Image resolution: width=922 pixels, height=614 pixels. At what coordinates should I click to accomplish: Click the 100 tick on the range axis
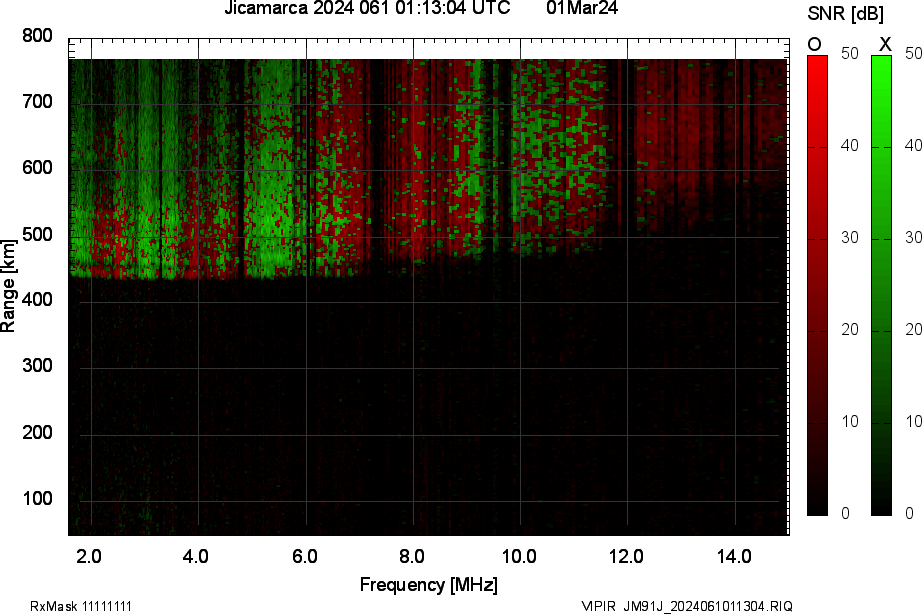[x=38, y=499]
